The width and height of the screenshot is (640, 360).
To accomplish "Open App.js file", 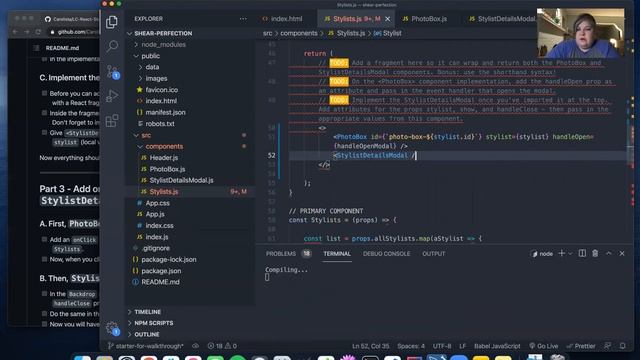I will click(155, 214).
